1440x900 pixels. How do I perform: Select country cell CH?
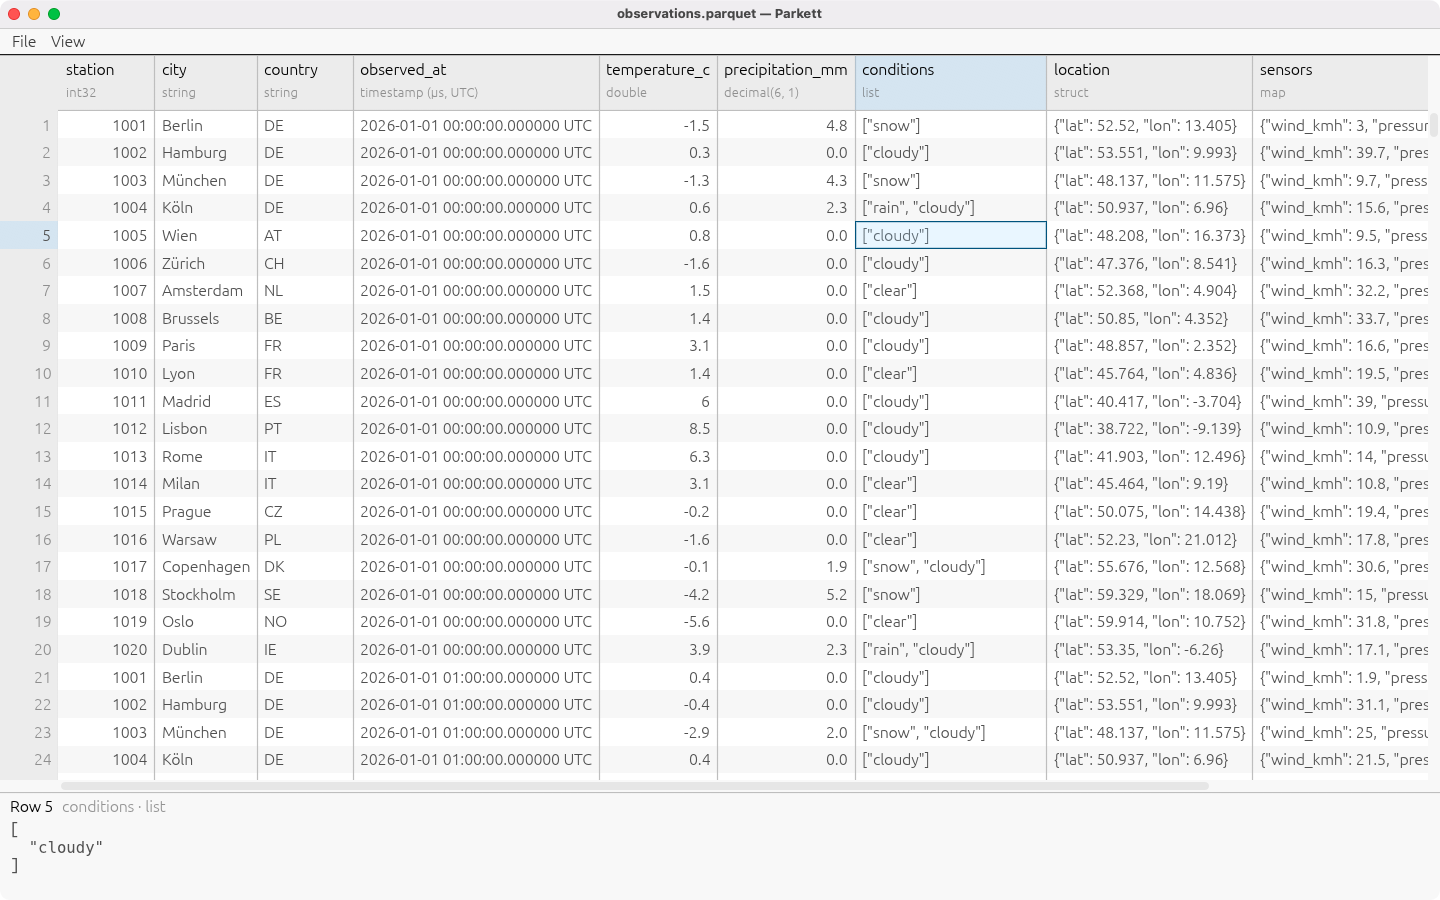[x=305, y=264]
